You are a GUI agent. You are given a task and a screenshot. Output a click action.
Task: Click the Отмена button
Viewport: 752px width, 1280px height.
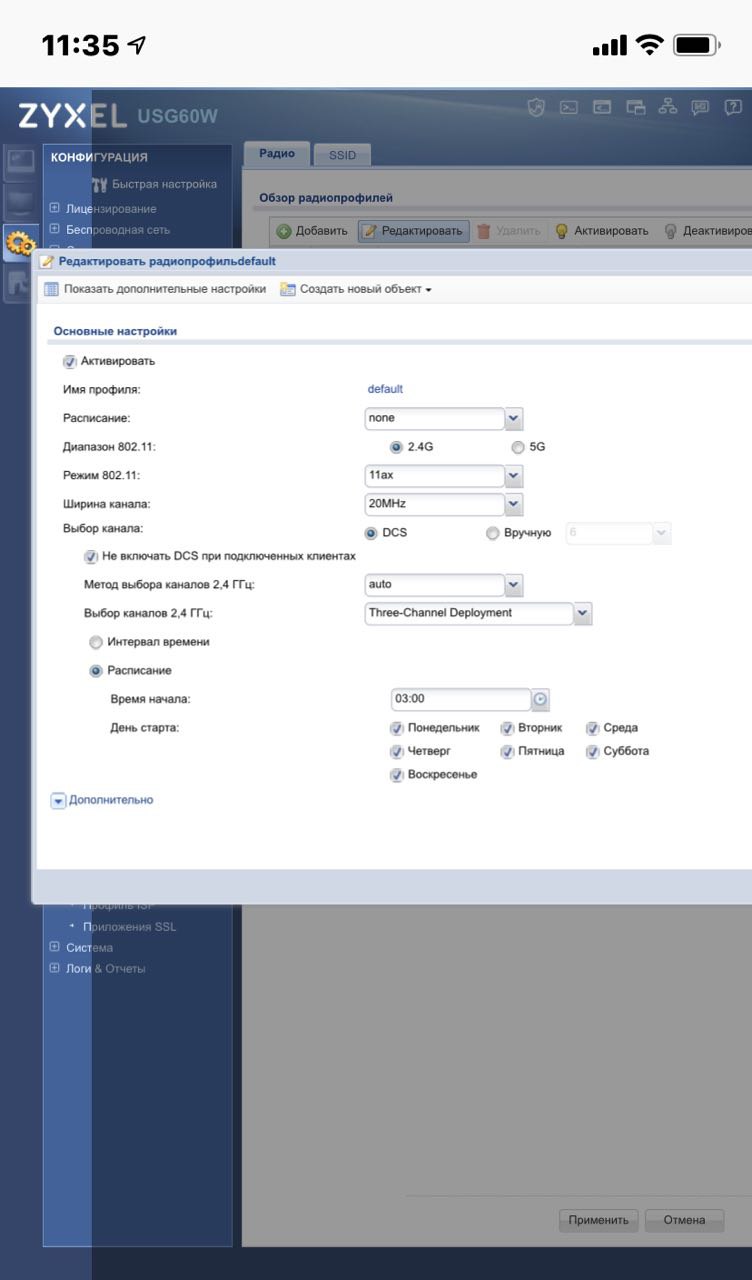tap(684, 1219)
